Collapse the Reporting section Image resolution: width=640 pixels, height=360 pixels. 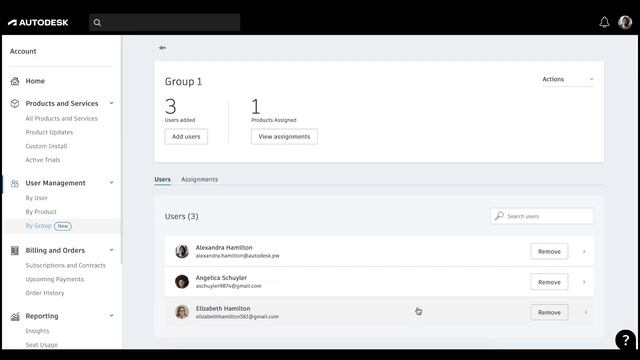(x=111, y=316)
